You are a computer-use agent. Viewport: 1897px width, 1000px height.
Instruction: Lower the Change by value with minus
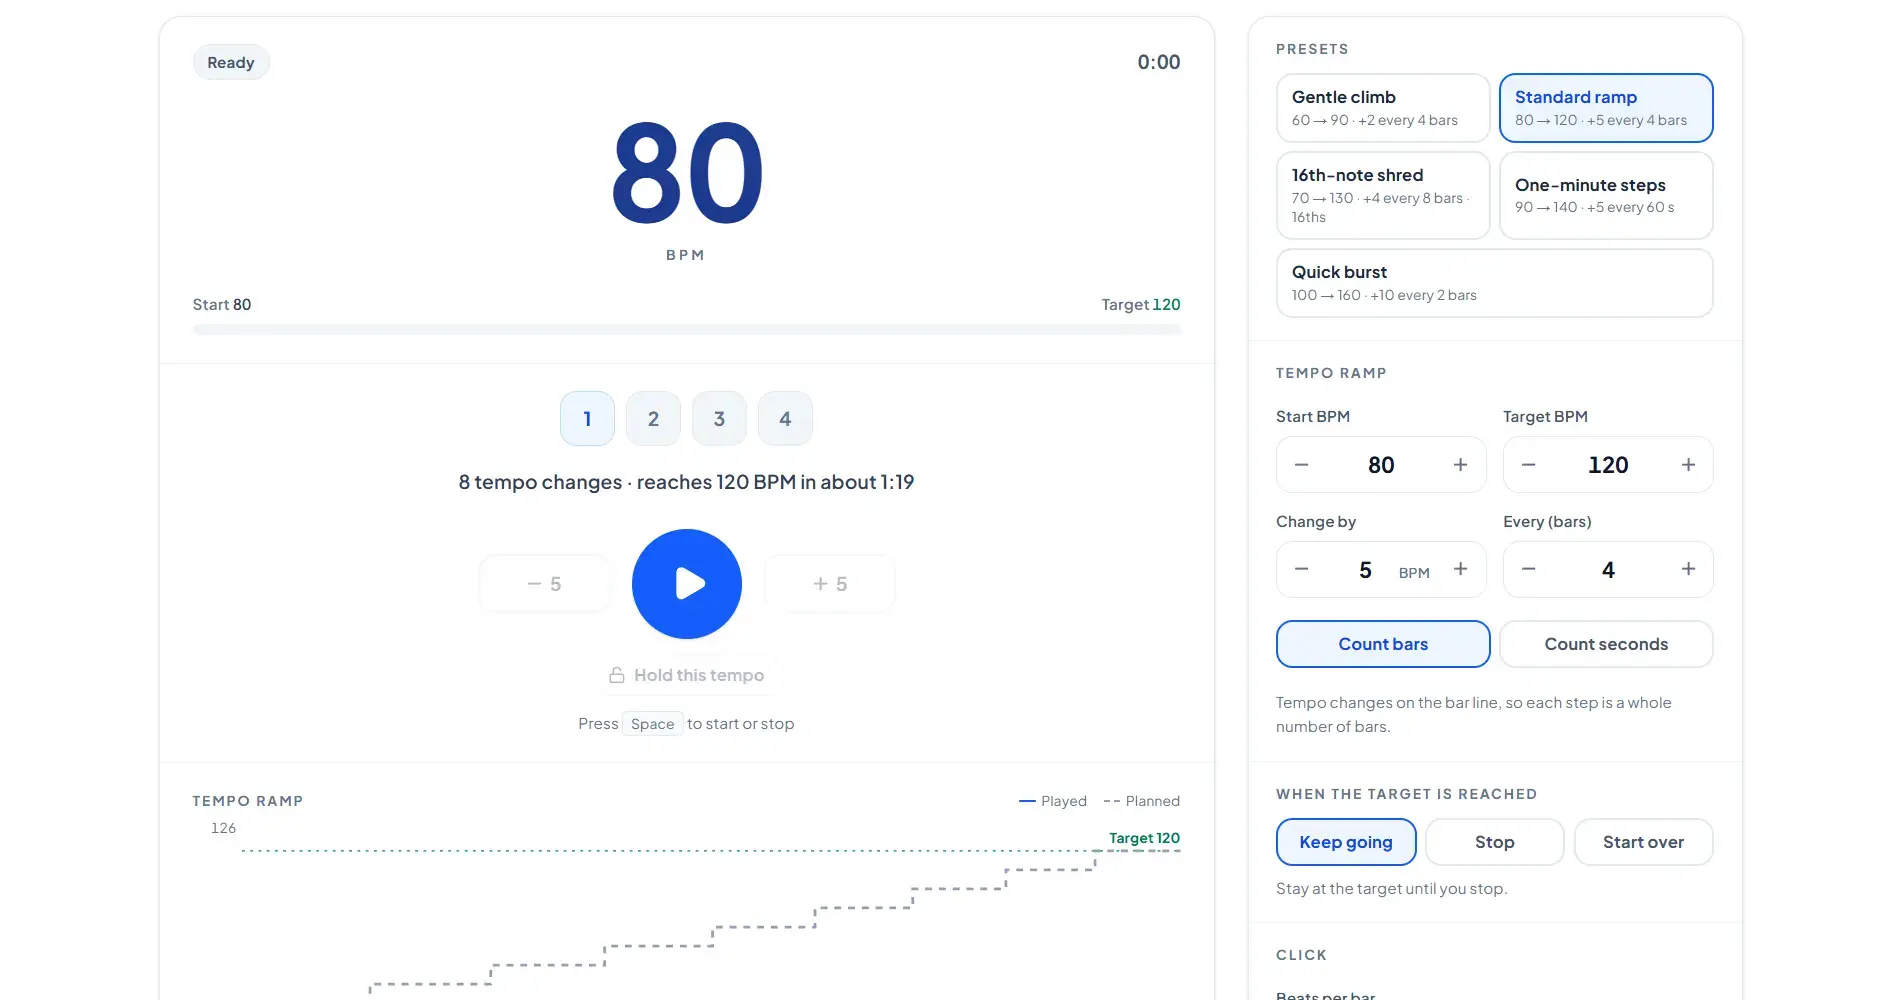(x=1301, y=569)
